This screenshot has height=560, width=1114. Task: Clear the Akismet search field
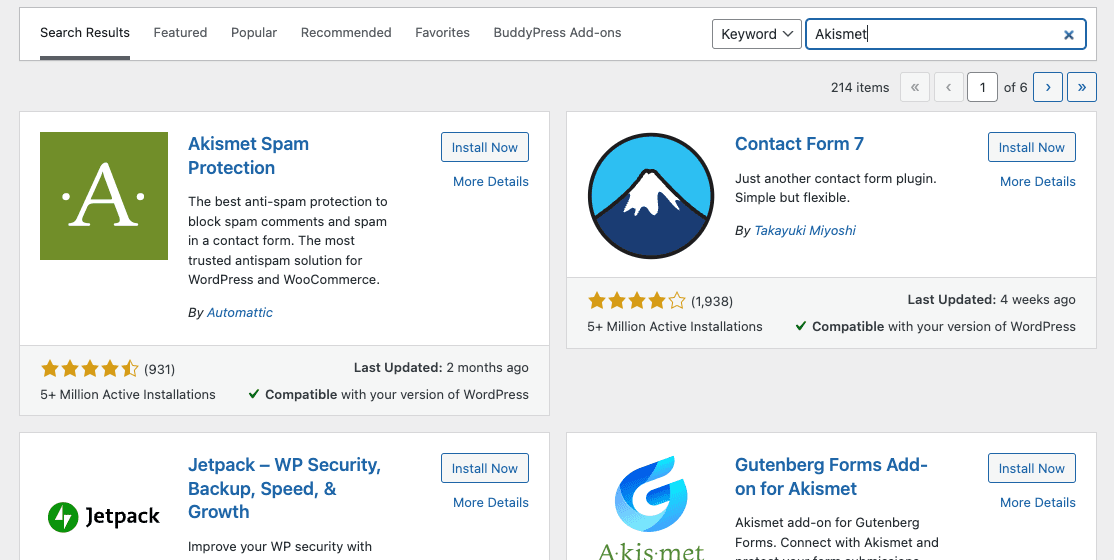pyautogui.click(x=1069, y=34)
